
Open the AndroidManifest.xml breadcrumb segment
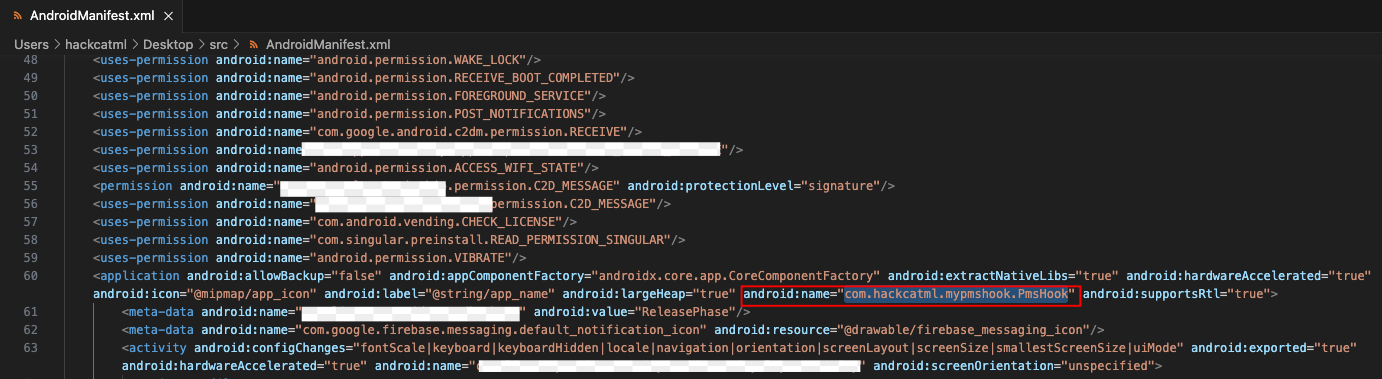tap(327, 45)
